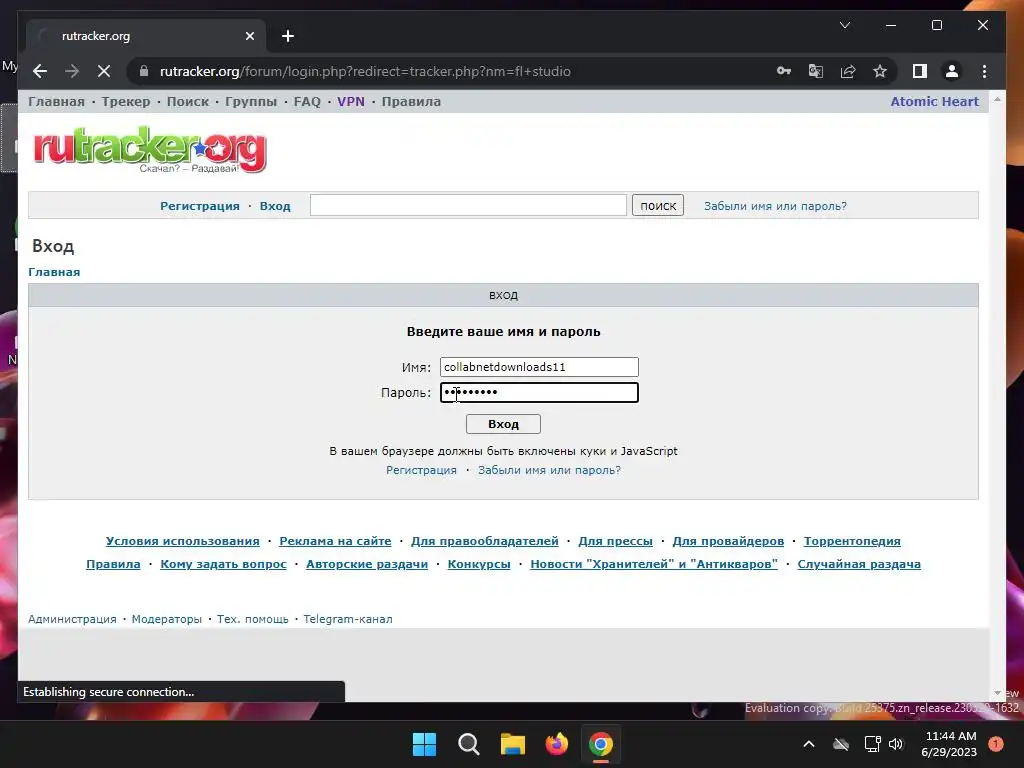Open the Chrome three-dot menu

[984, 71]
